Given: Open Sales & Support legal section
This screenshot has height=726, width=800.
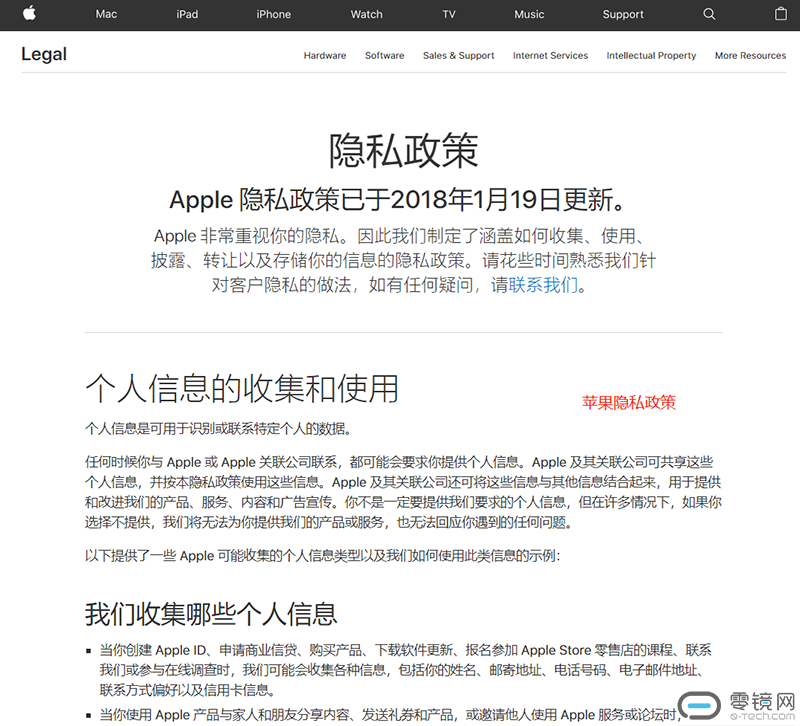Looking at the screenshot, I should point(459,56).
